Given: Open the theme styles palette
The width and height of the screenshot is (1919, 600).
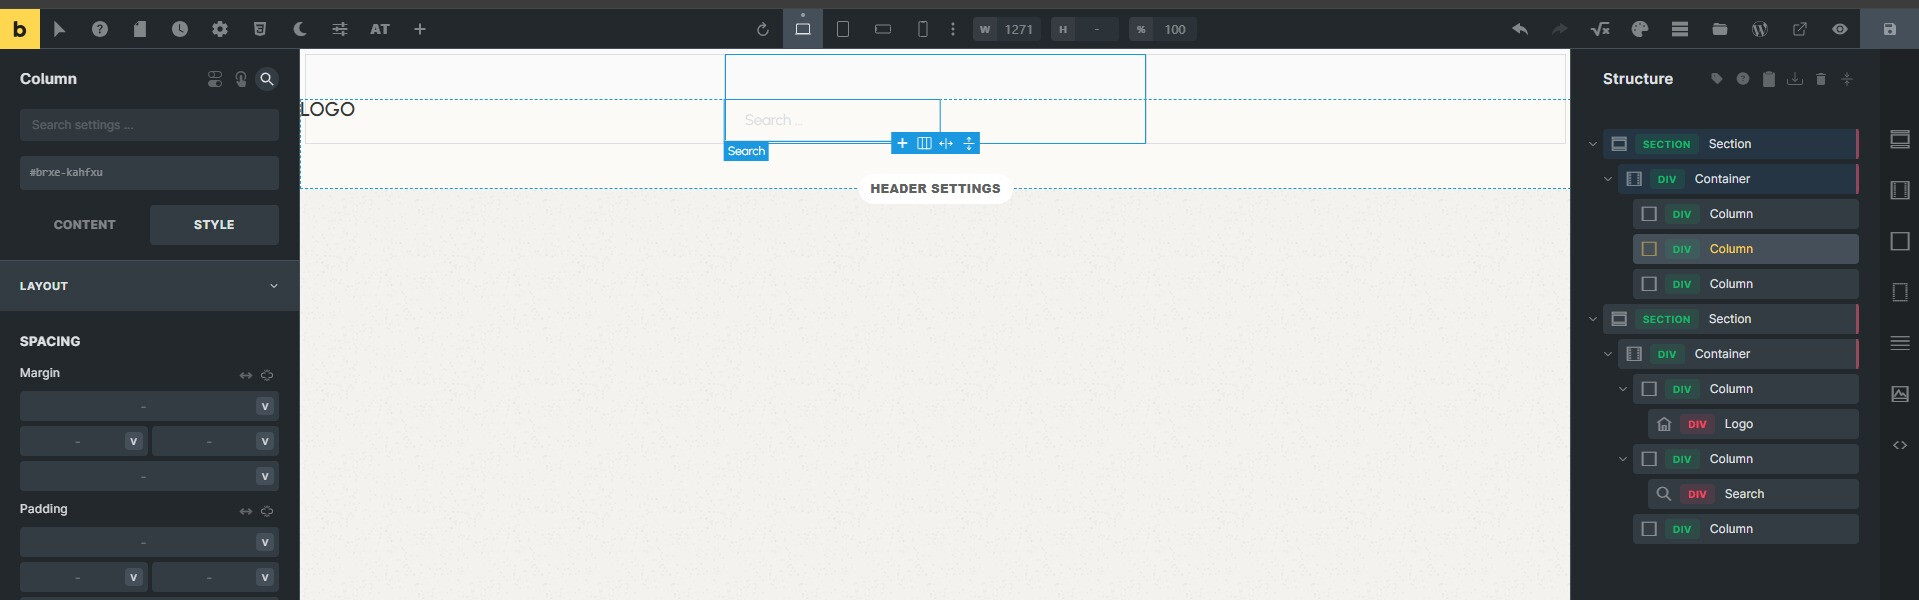Looking at the screenshot, I should pyautogui.click(x=1640, y=29).
